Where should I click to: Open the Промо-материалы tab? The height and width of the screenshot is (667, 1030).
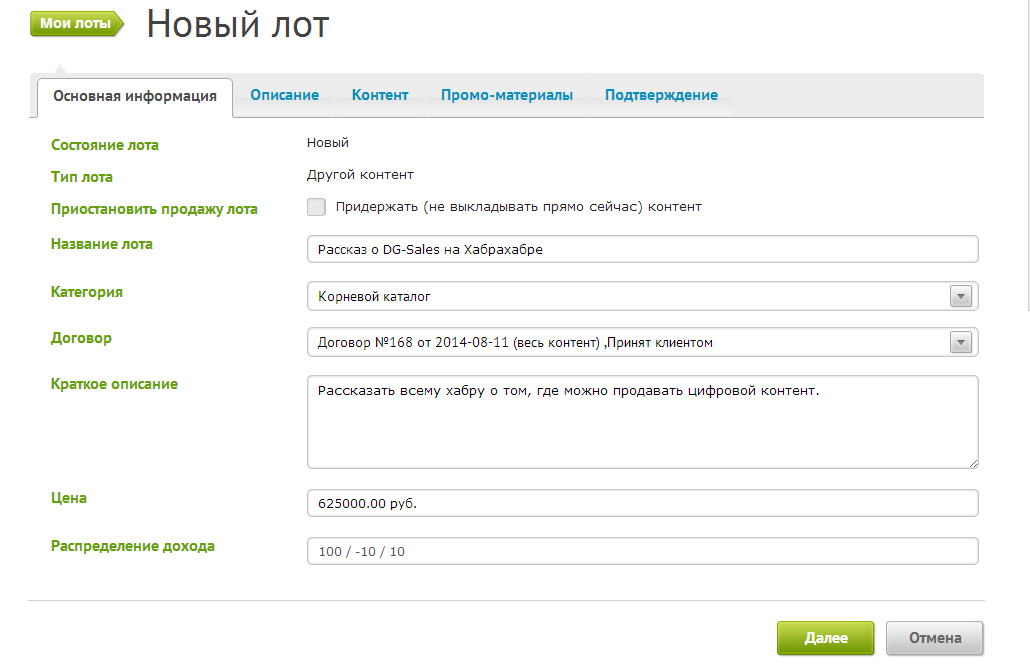[506, 94]
